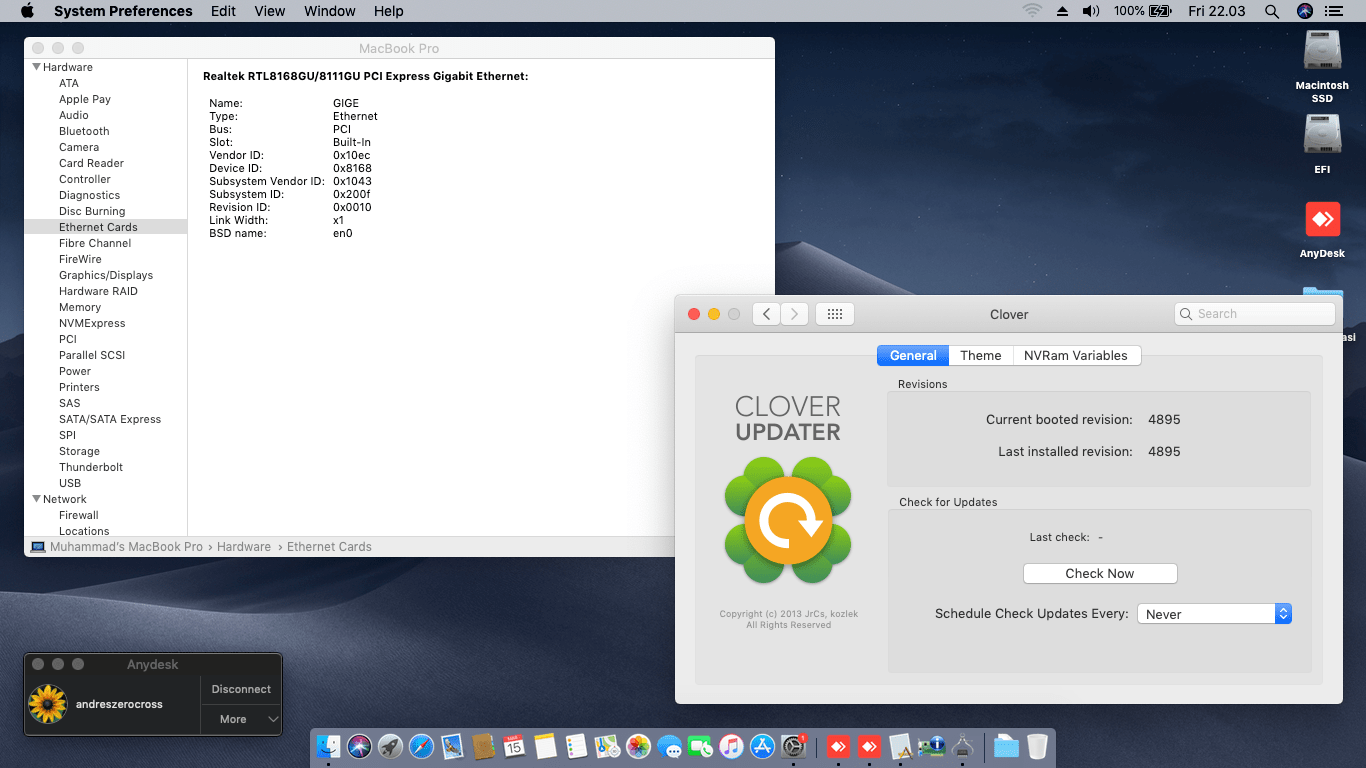This screenshot has width=1366, height=768.
Task: Open AnyDesk shortcut on the desktop
Action: tap(1322, 229)
